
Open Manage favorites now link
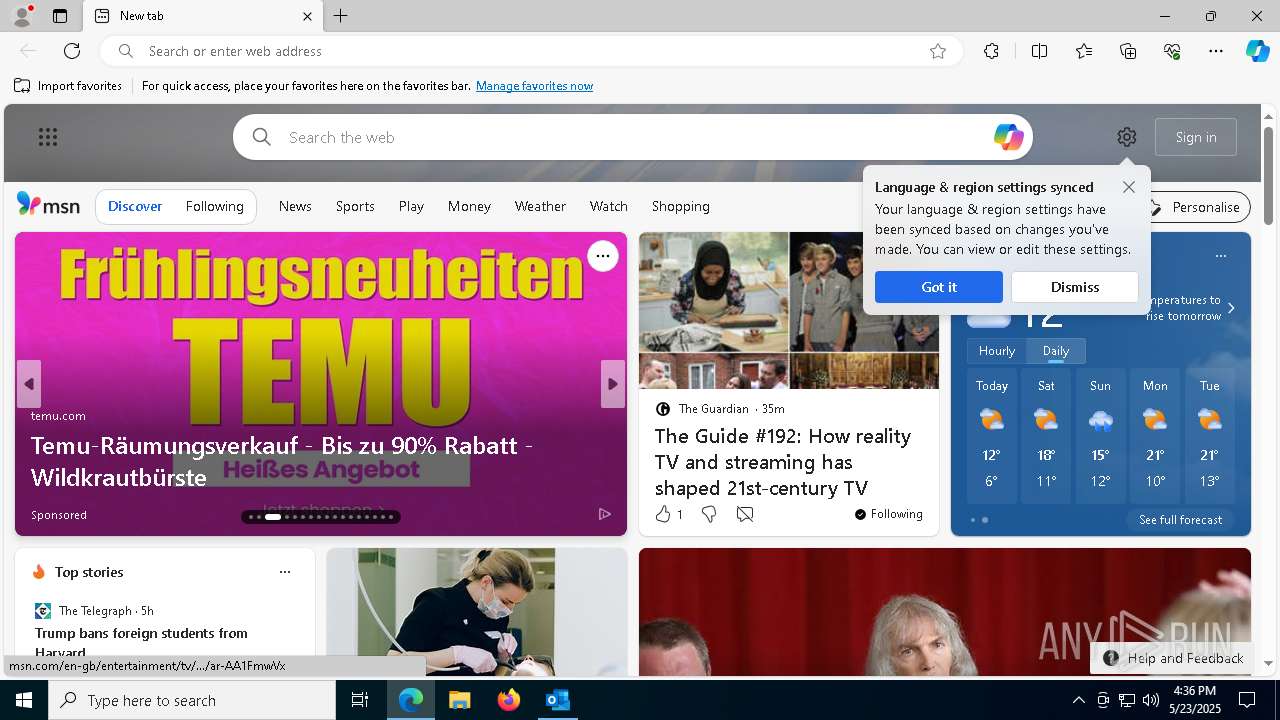534,86
